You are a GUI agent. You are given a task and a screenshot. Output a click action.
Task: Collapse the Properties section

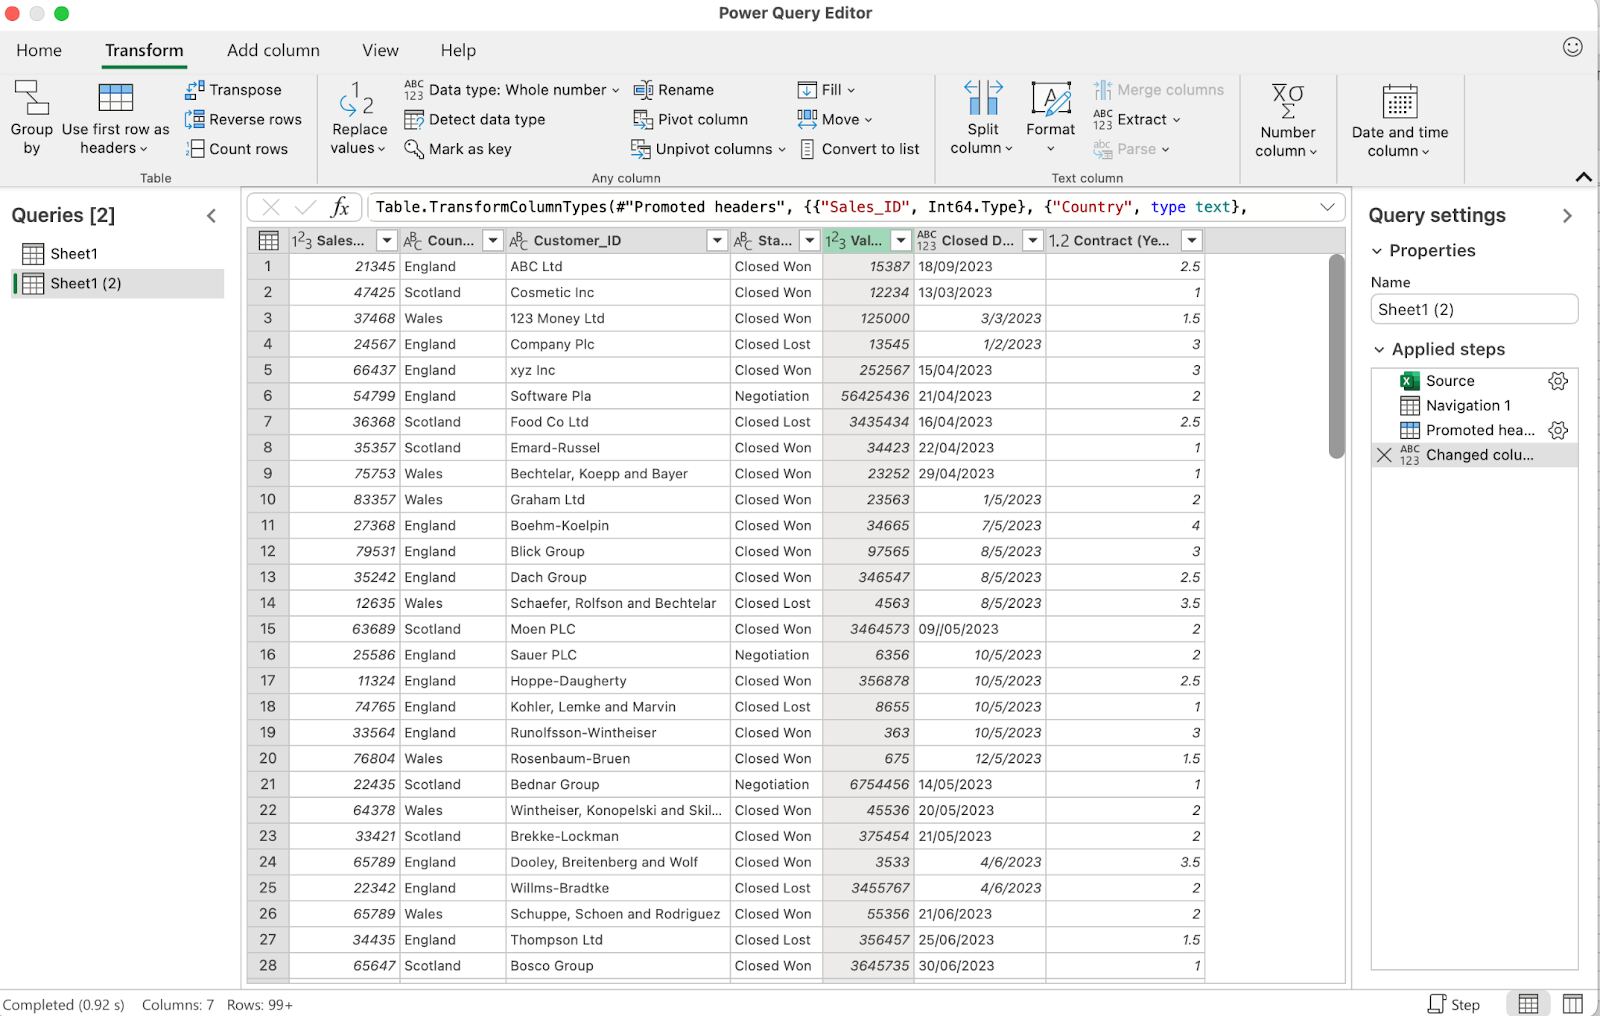(1377, 251)
